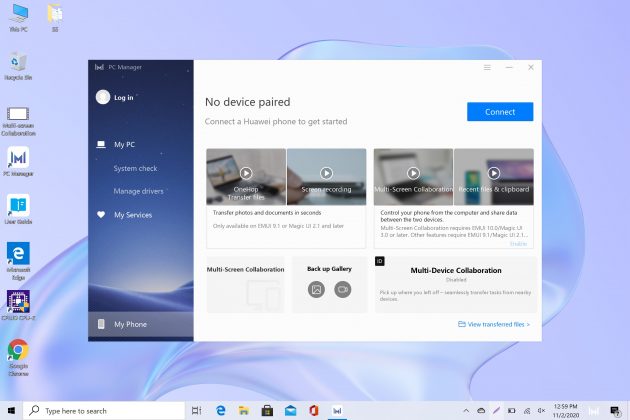Switch to the My Phone section
This screenshot has width=630, height=420.
(130, 324)
